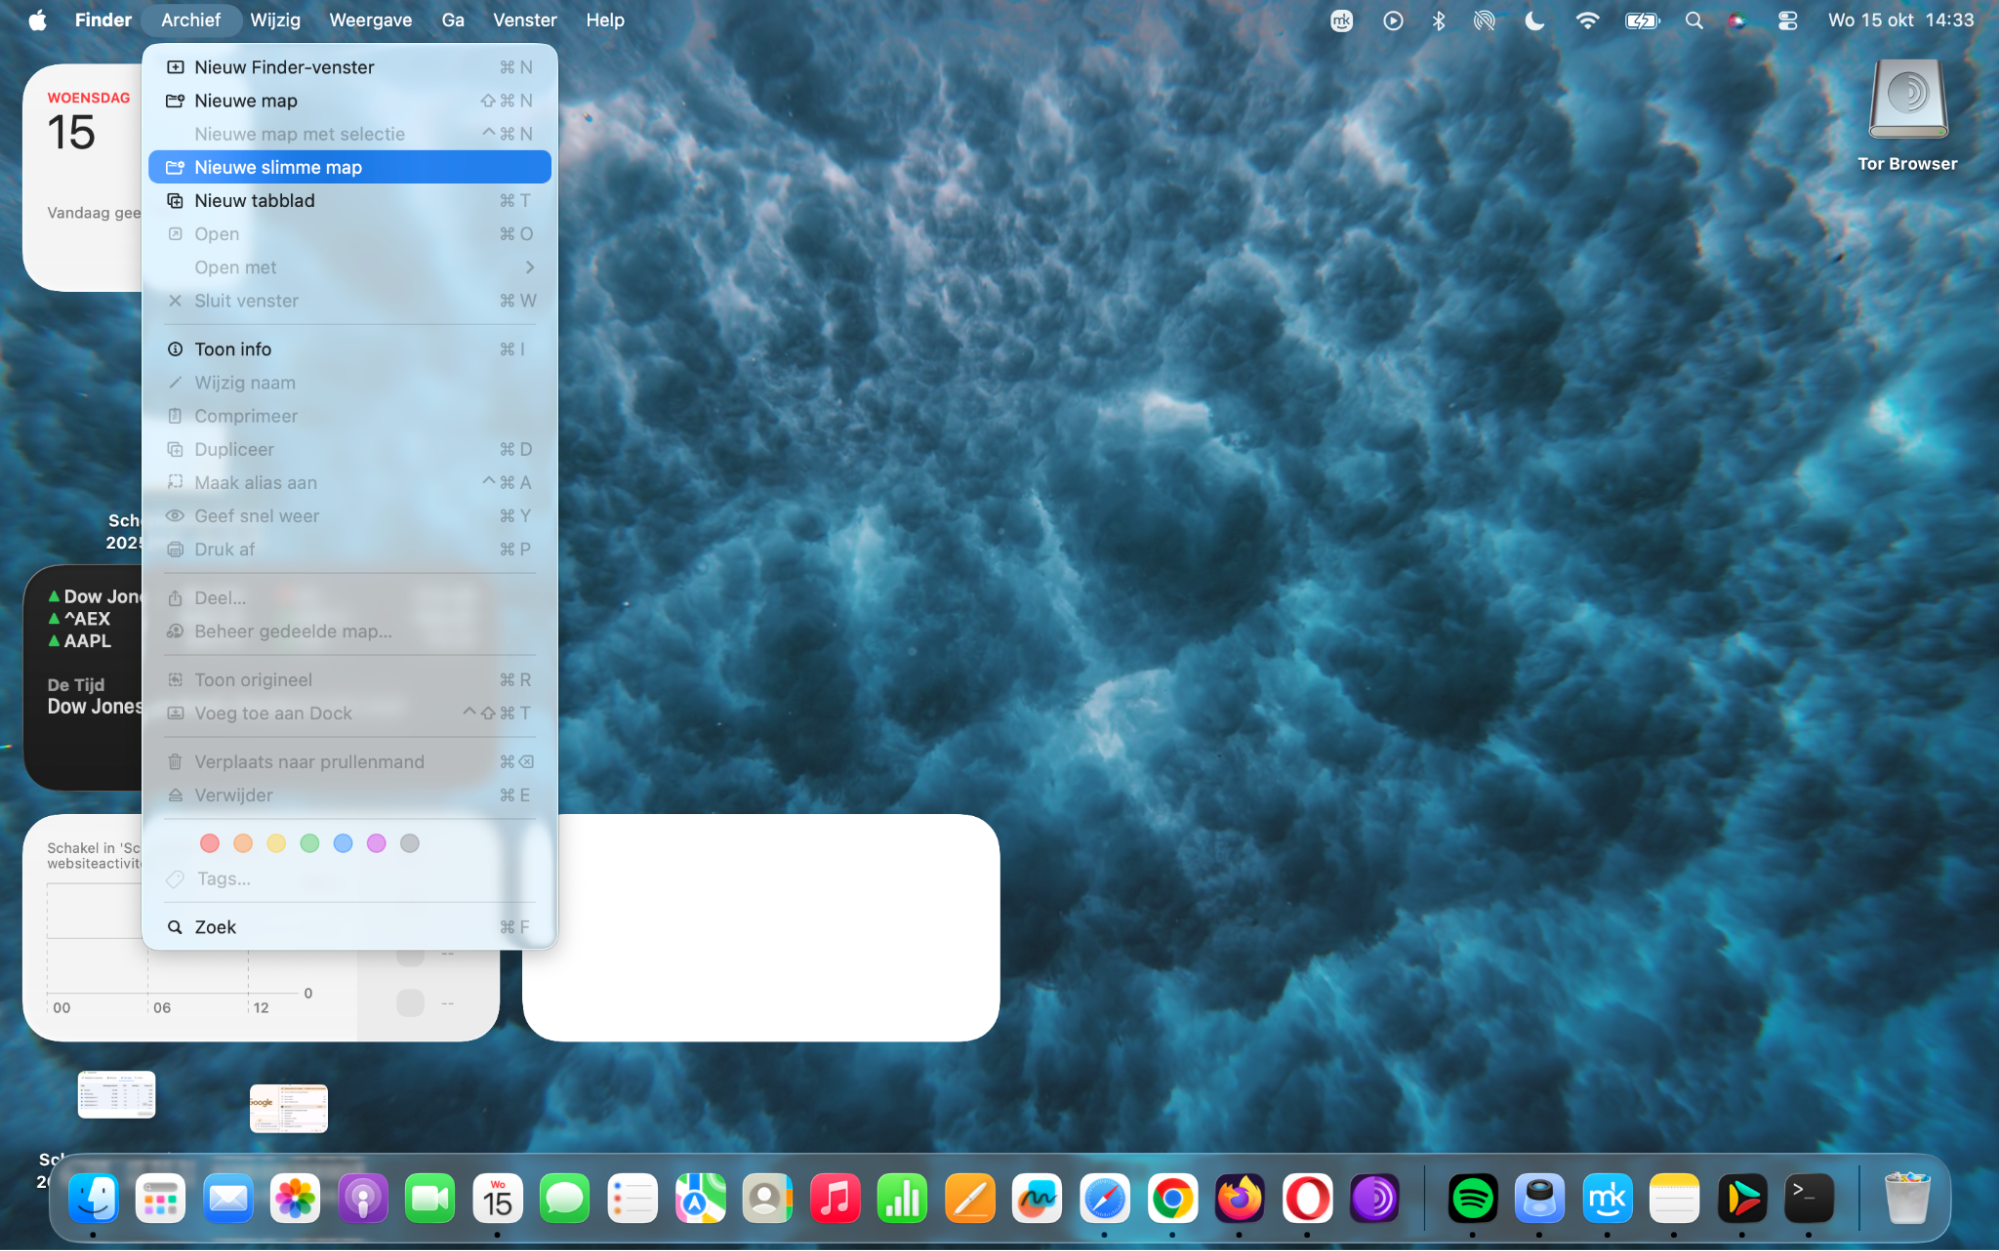
Task: Toggle Bluetooth in the menu bar
Action: point(1440,19)
